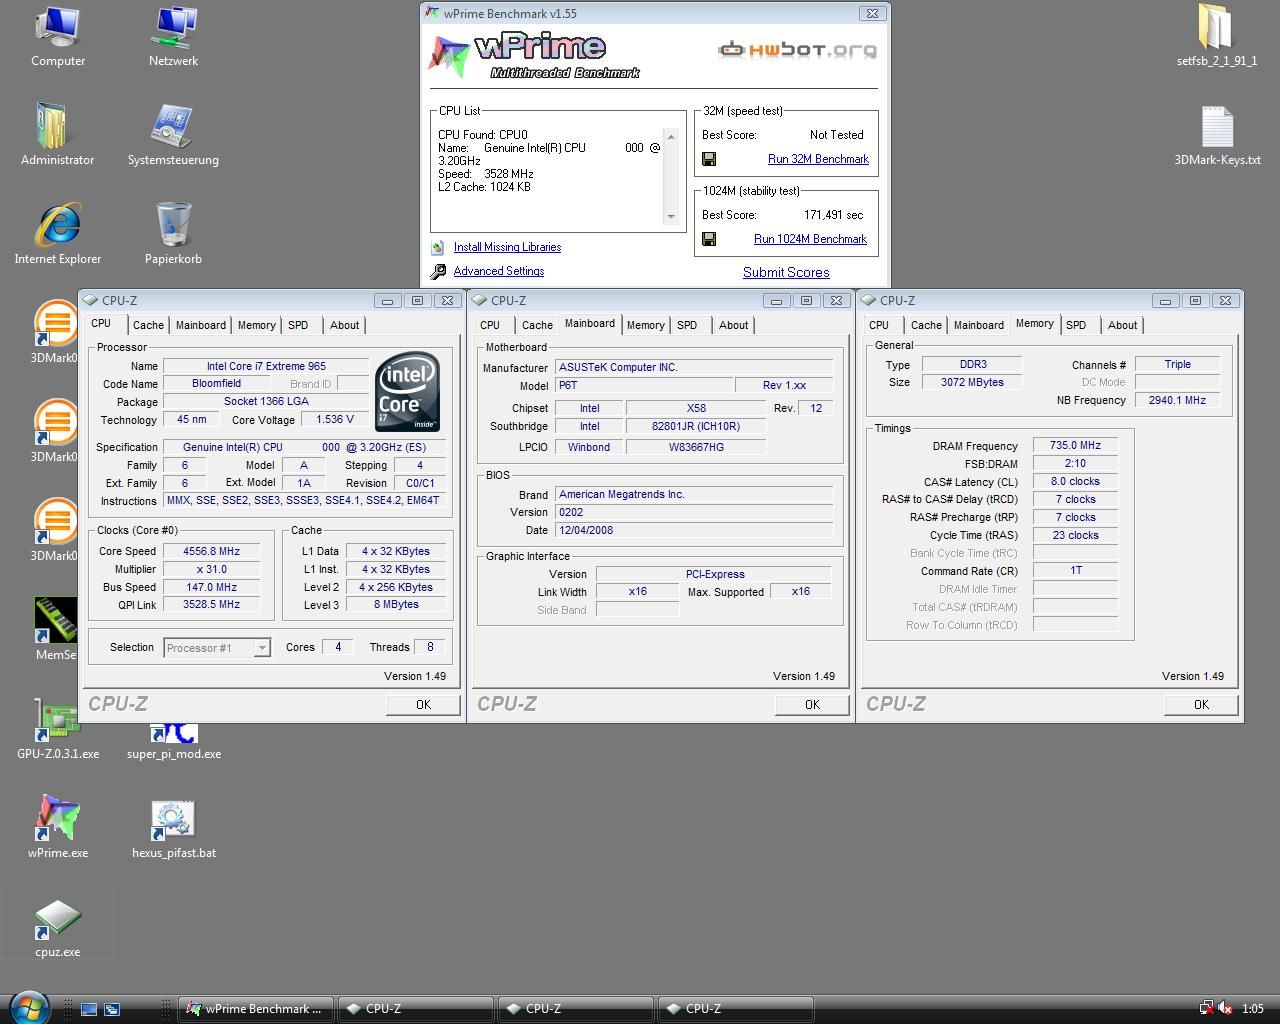Click down arrow of CPU List scrollbar
The height and width of the screenshot is (1024, 1280).
[x=671, y=217]
